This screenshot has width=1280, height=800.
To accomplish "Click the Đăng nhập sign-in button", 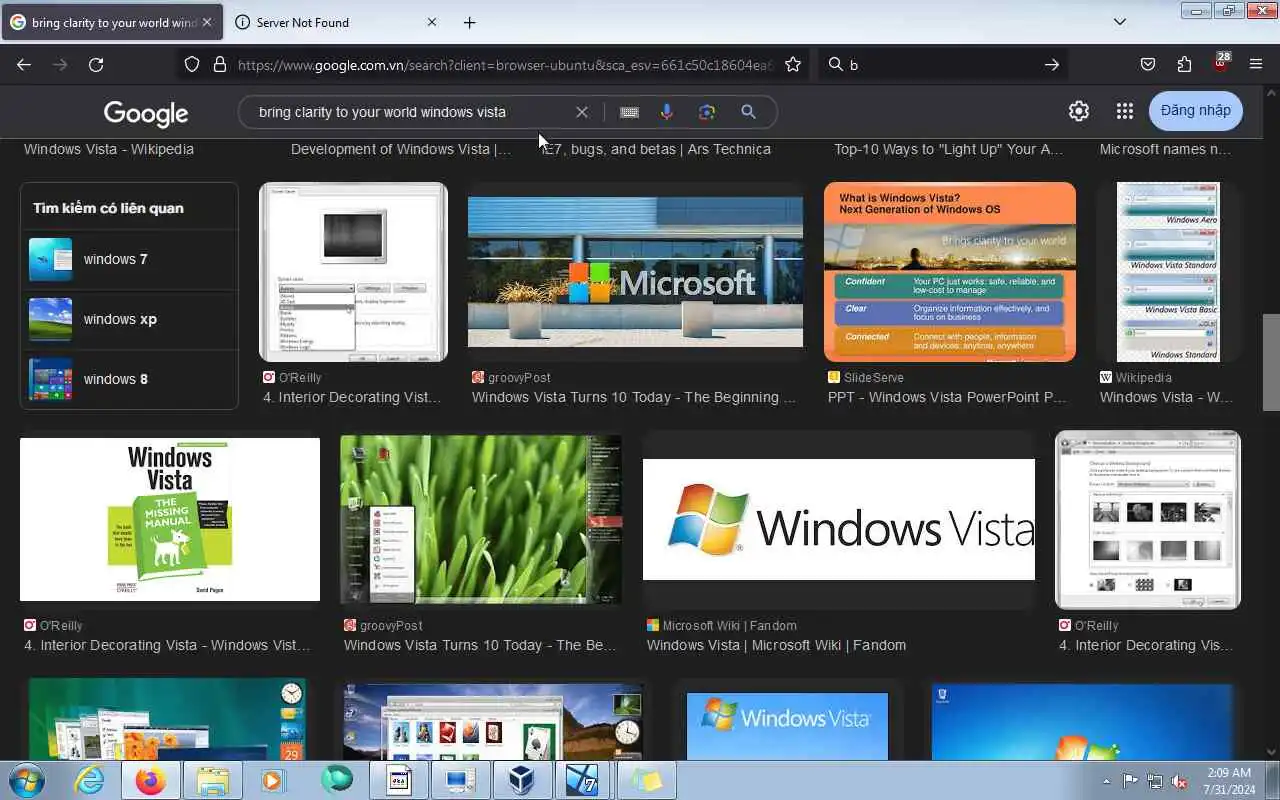I will click(1196, 110).
